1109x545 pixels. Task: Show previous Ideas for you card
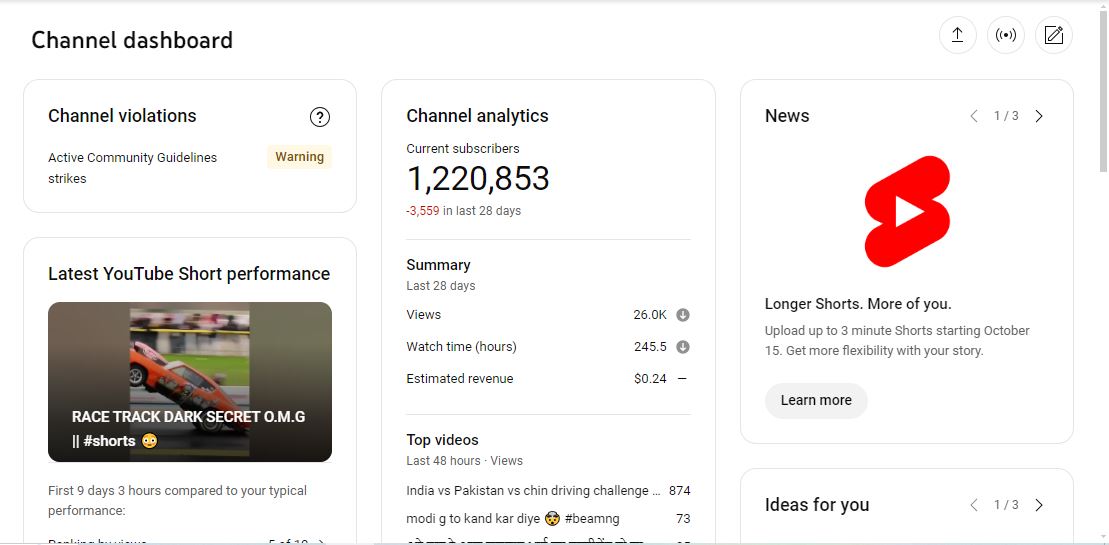tap(974, 505)
